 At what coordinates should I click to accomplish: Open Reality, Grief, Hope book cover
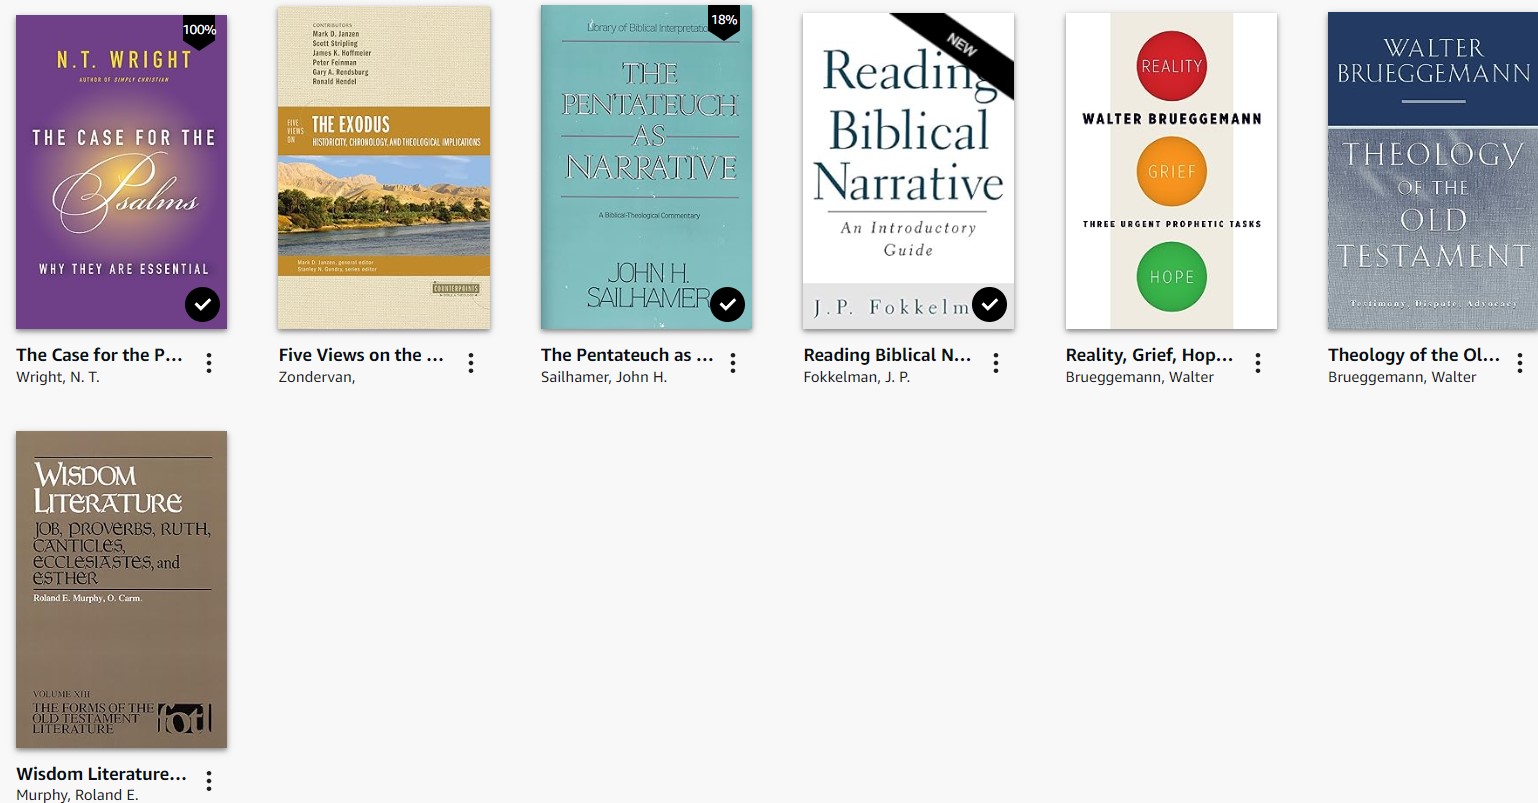pos(1171,171)
